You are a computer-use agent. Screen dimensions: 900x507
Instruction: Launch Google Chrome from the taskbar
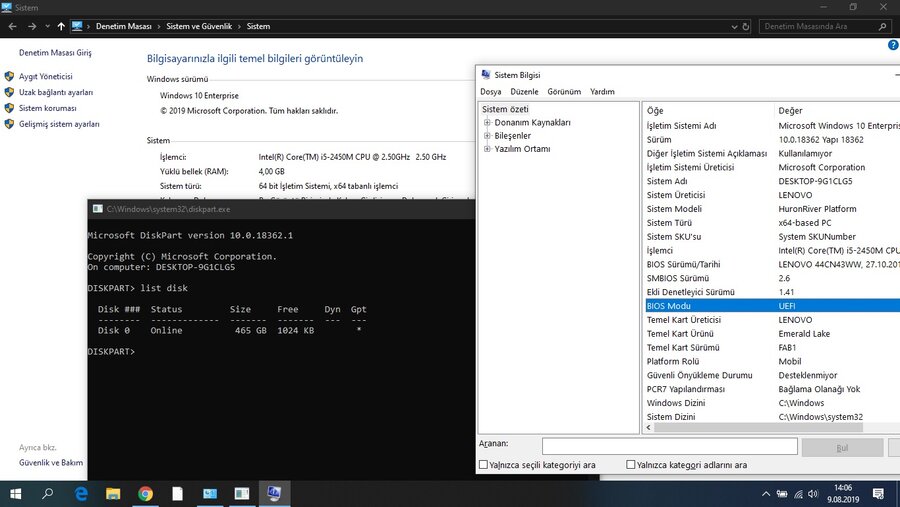pyautogui.click(x=145, y=493)
